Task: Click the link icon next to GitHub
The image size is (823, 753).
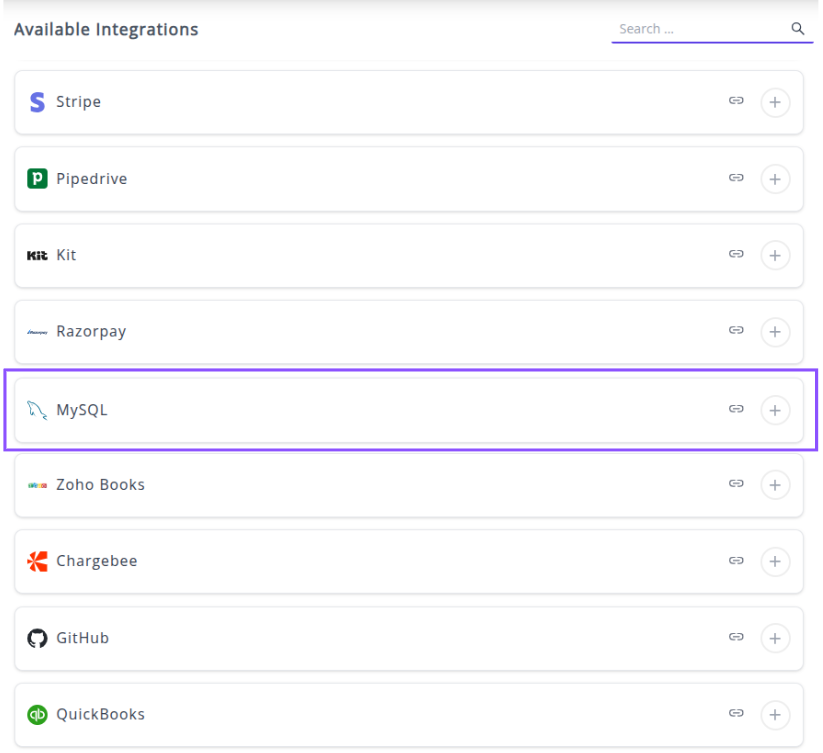Action: (736, 637)
